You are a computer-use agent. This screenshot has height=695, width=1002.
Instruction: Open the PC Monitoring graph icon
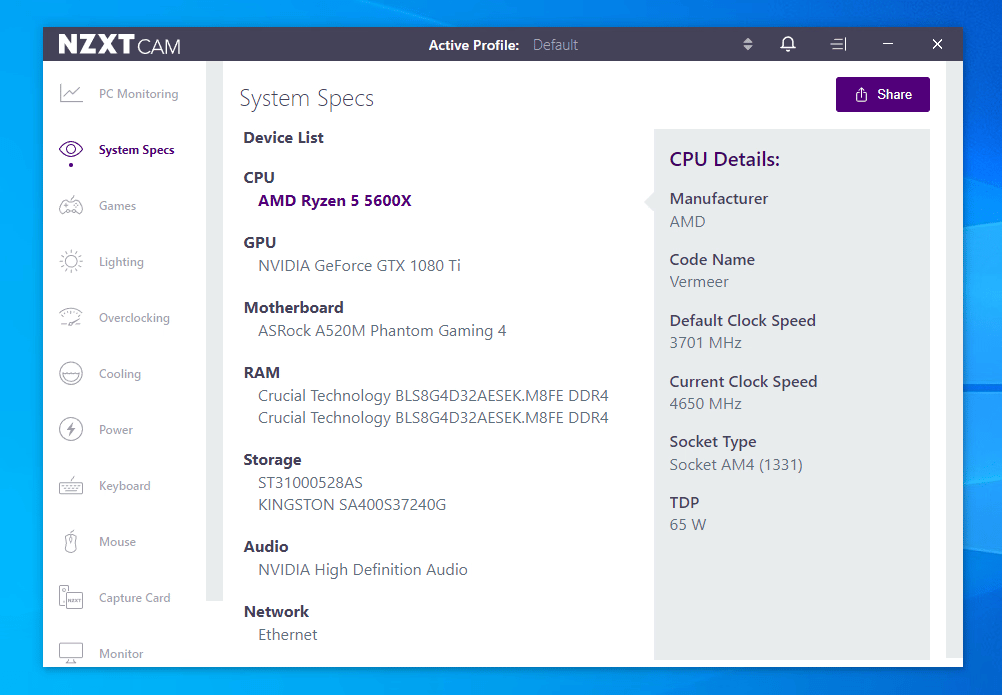click(x=71, y=93)
